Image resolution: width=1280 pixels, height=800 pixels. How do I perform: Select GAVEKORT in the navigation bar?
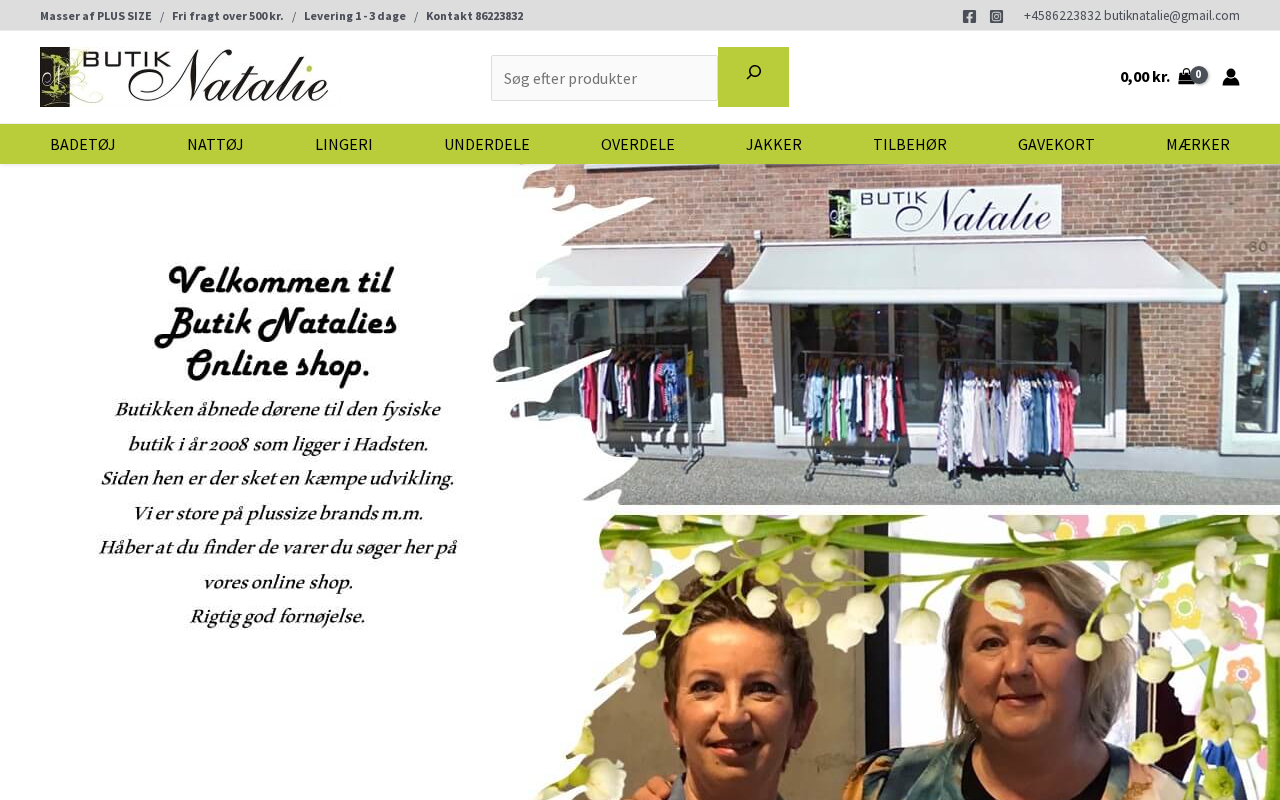click(x=1056, y=144)
